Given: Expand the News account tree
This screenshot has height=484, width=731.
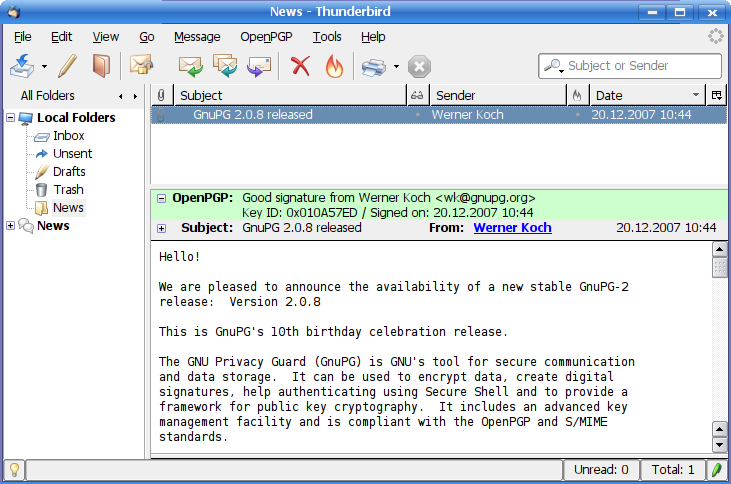Looking at the screenshot, I should click(x=10, y=226).
